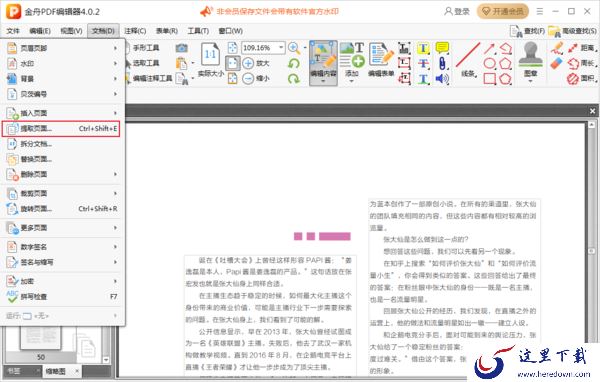Open the Crop Pages (裁剪页面) submenu
Screen dimensions: 600x382
[x=63, y=193]
